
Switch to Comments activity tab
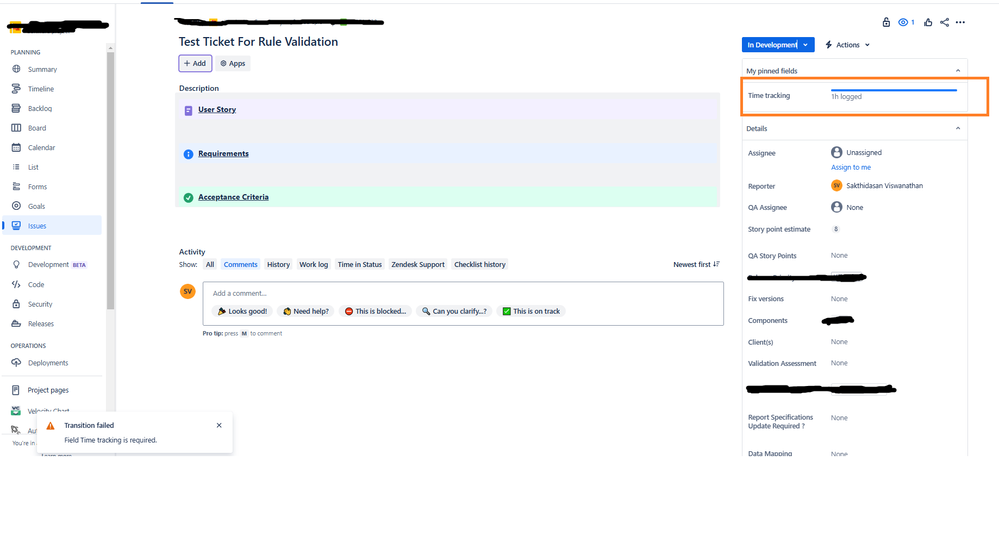240,264
